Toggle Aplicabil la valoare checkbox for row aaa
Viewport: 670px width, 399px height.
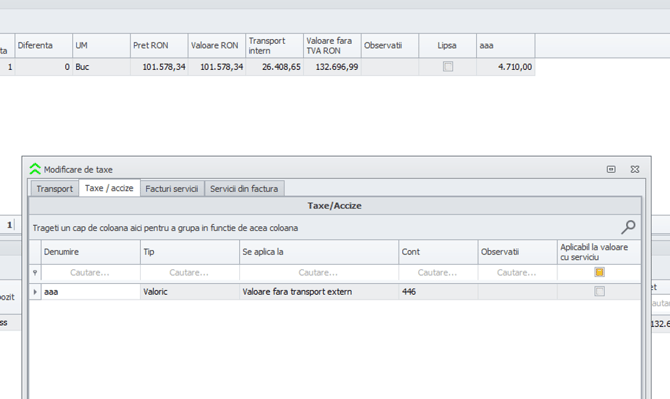point(599,291)
